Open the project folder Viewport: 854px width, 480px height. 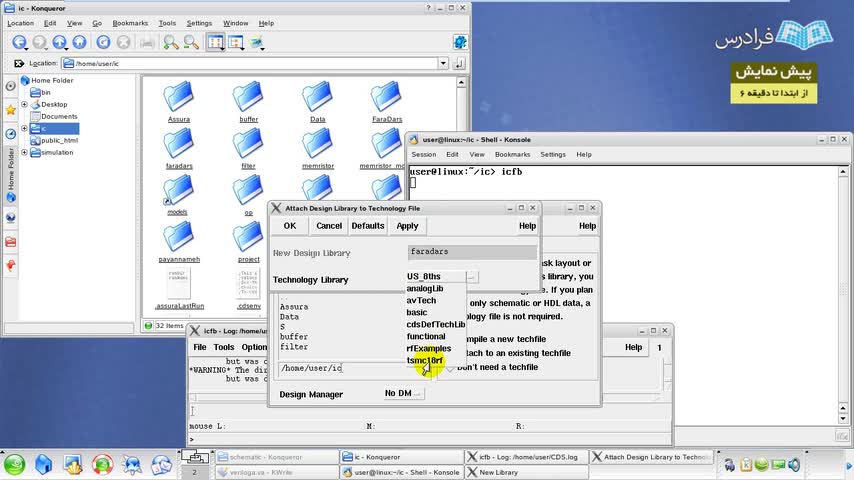[248, 242]
